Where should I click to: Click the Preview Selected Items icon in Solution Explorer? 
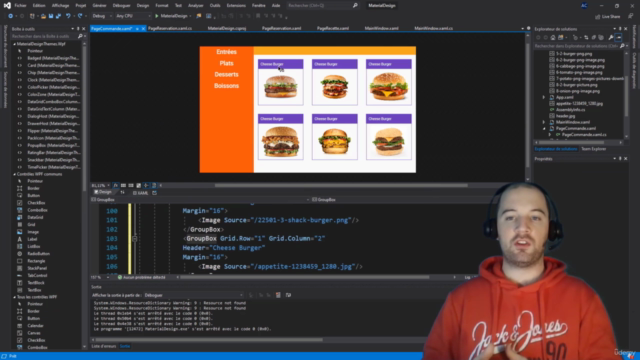[x=618, y=38]
